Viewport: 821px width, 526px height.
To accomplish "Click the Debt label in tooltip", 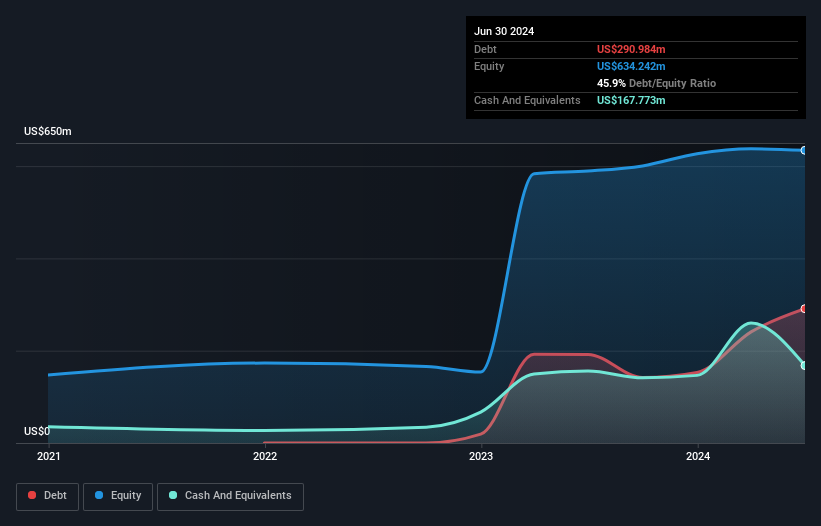I will coord(485,49).
